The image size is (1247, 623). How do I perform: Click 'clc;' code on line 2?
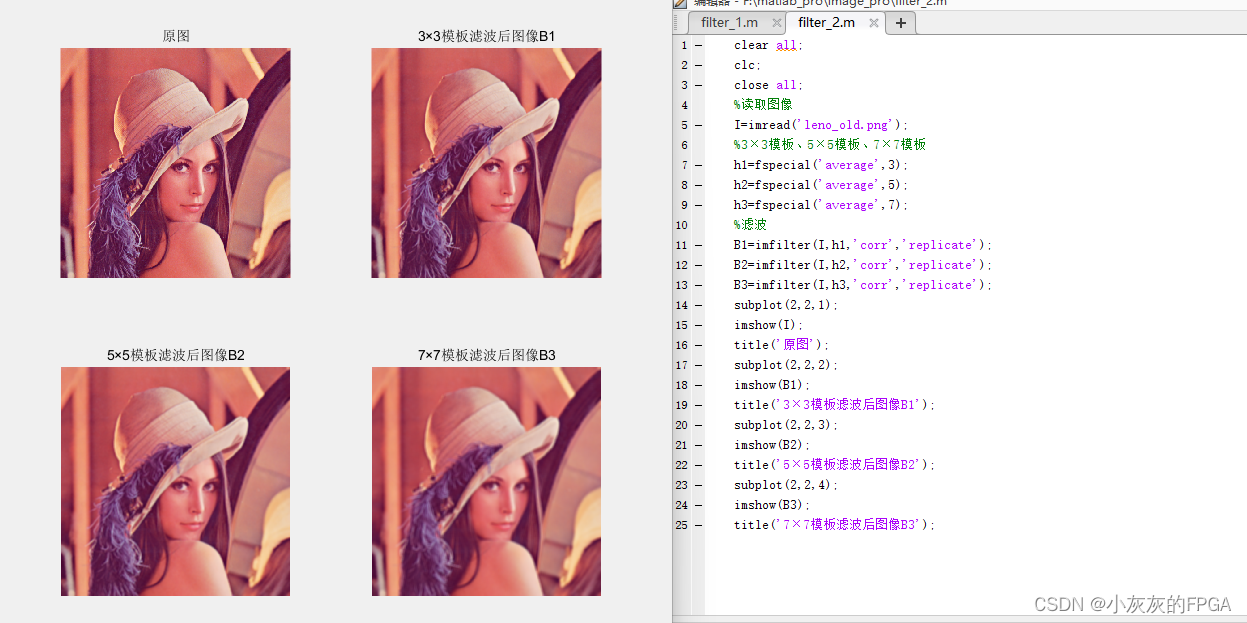(747, 65)
